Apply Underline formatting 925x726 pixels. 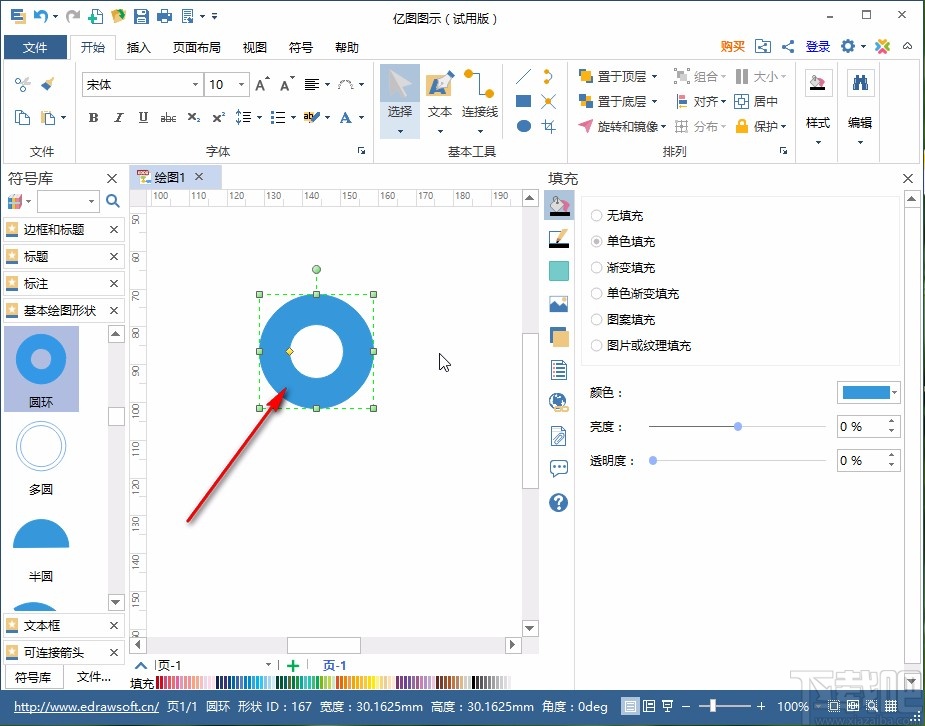(143, 117)
